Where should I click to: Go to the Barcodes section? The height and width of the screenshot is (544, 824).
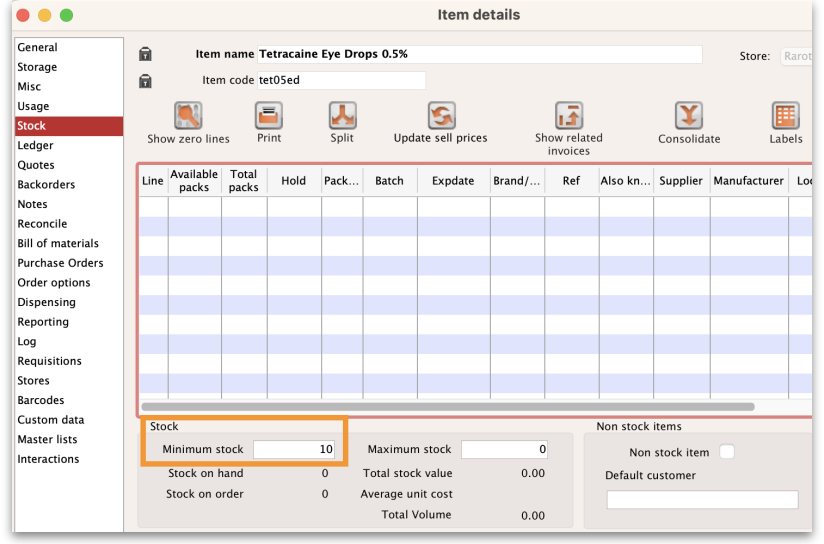(41, 400)
